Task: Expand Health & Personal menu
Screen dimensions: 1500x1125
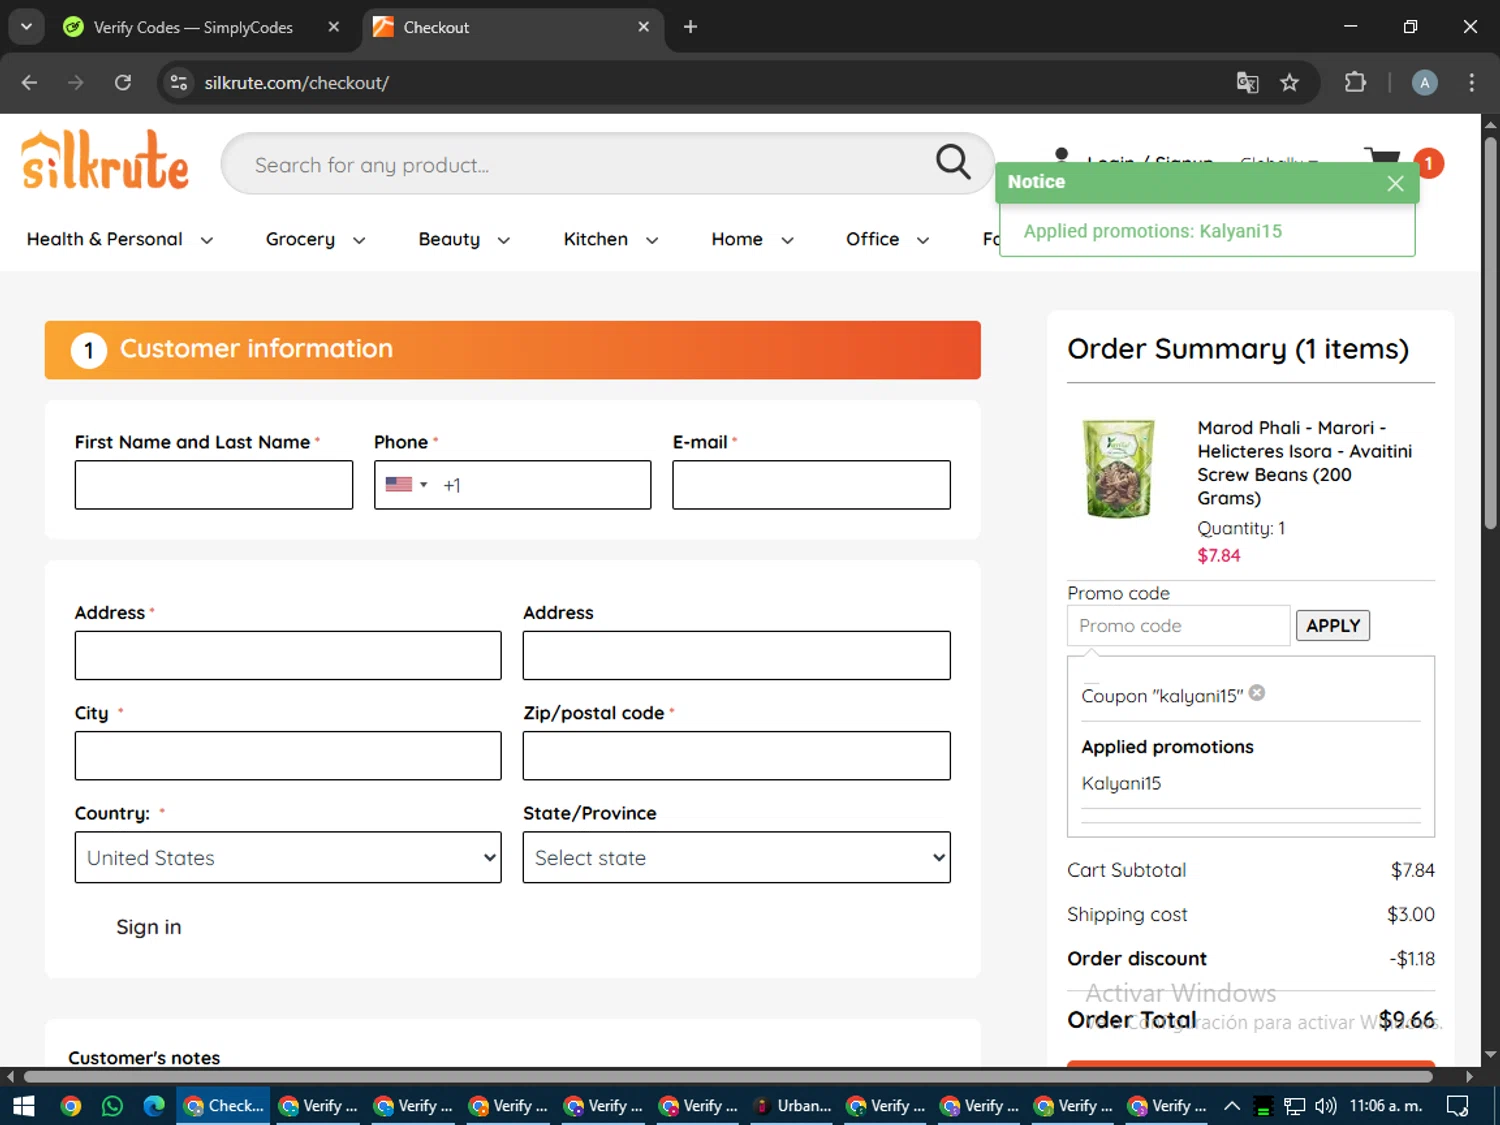Action: coord(120,239)
